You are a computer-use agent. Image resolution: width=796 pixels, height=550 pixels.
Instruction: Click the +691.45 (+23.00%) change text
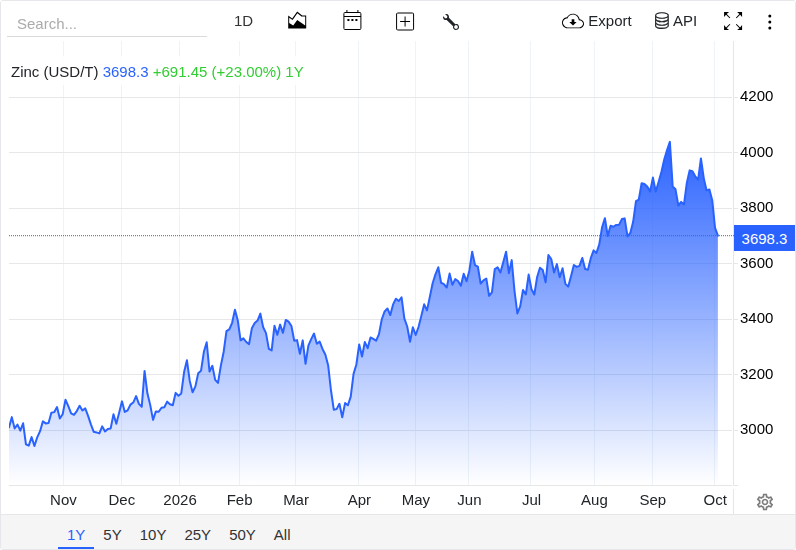tap(217, 72)
